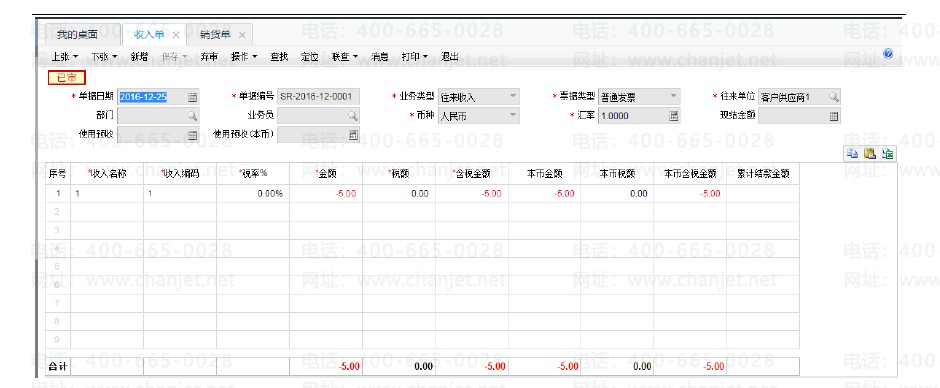Screen dimensions: 940x388
Task: Click the 本币税额 column header
Action: [617, 173]
